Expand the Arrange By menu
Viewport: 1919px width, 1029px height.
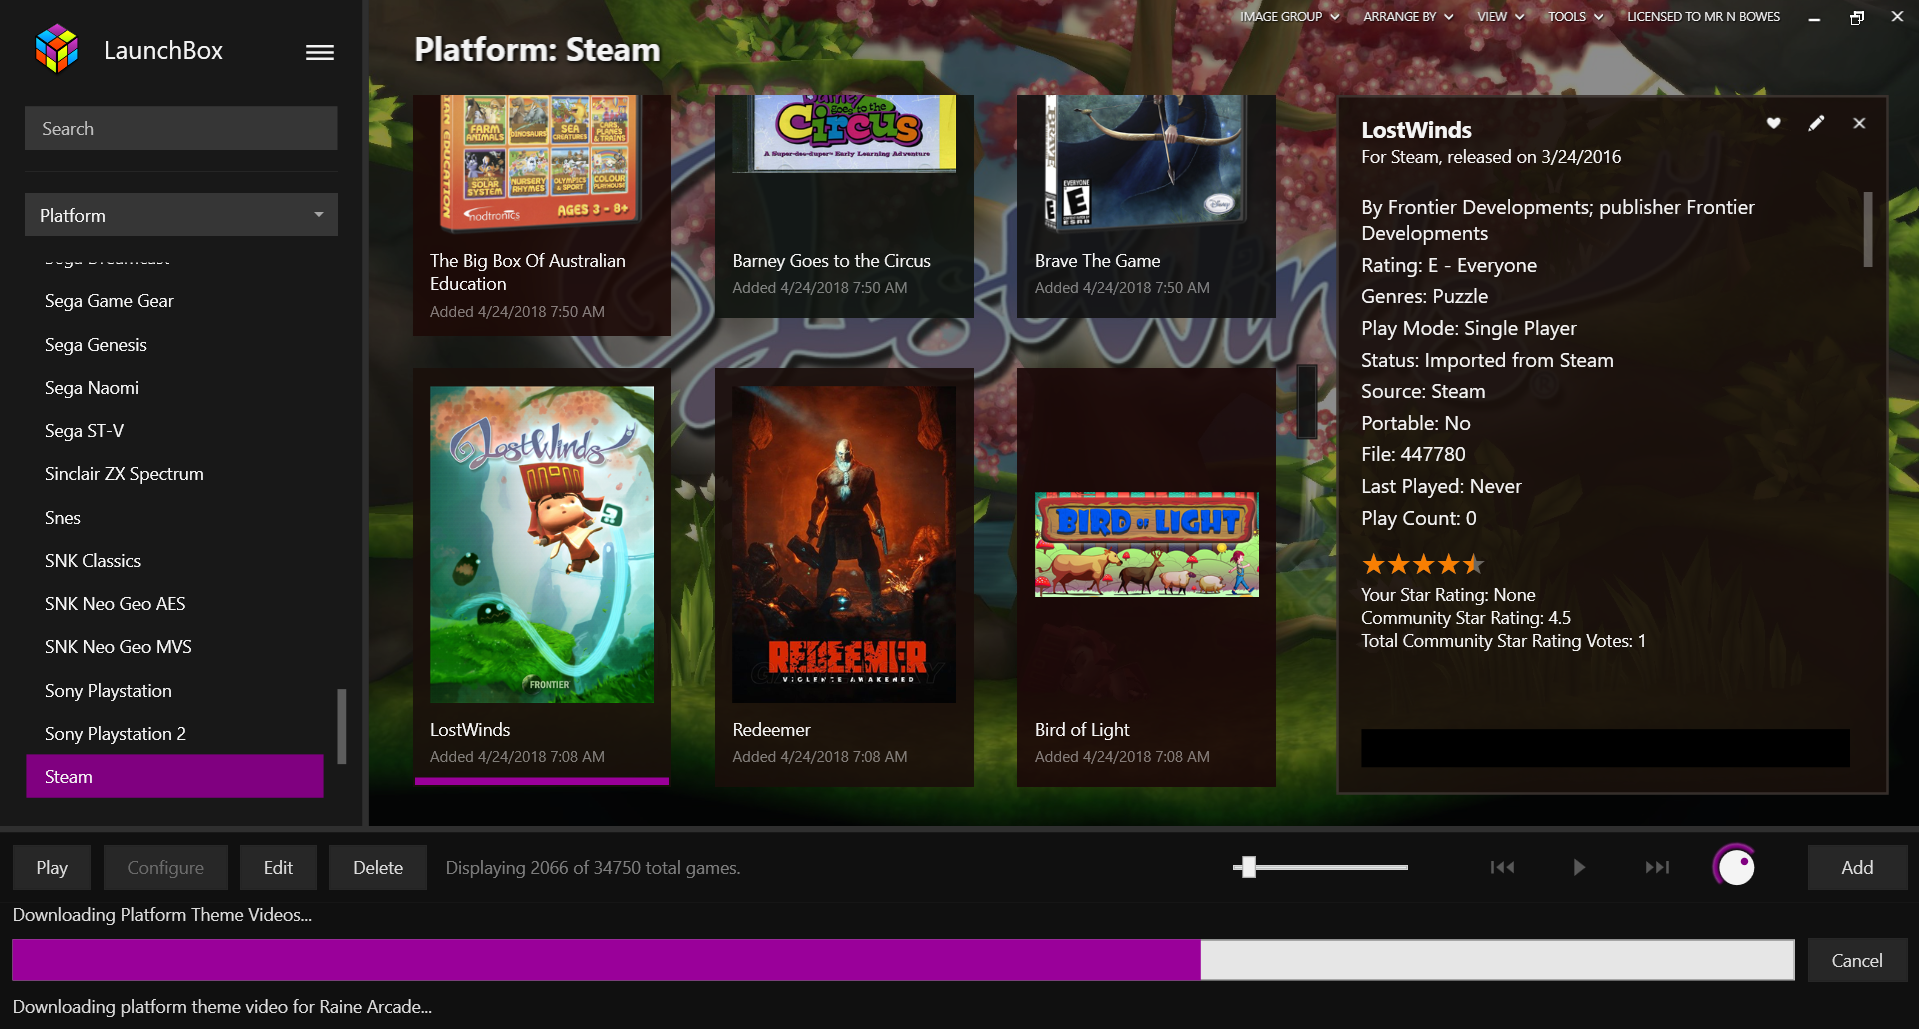[x=1408, y=16]
